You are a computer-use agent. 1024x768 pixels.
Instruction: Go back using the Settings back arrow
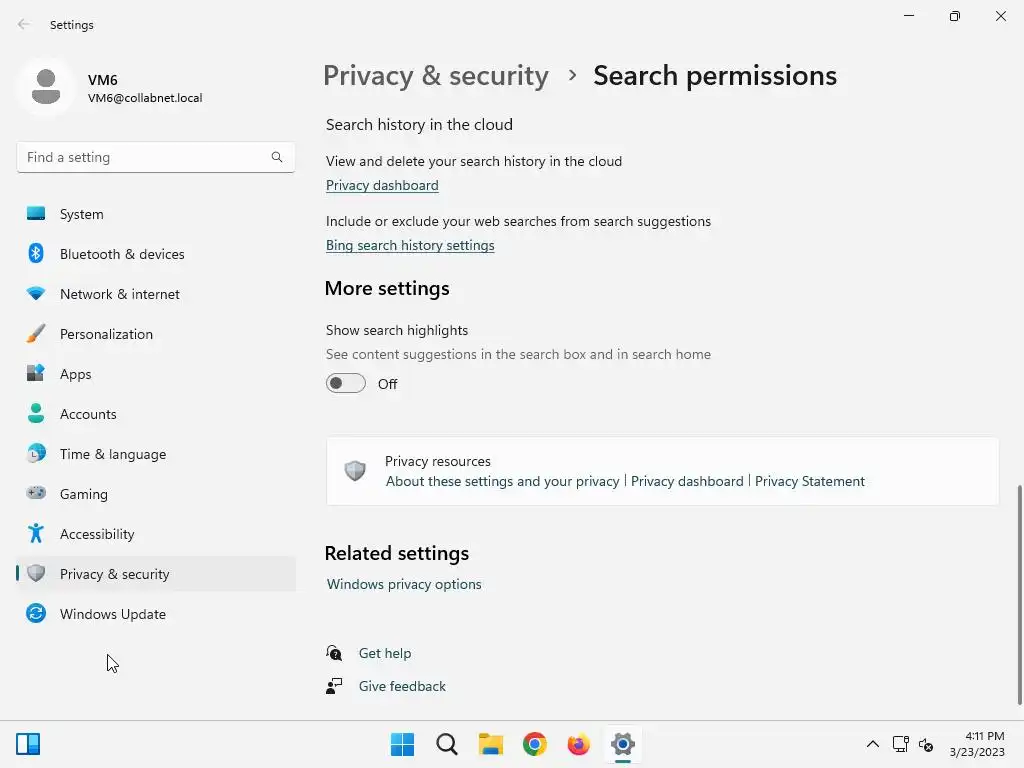coord(24,25)
